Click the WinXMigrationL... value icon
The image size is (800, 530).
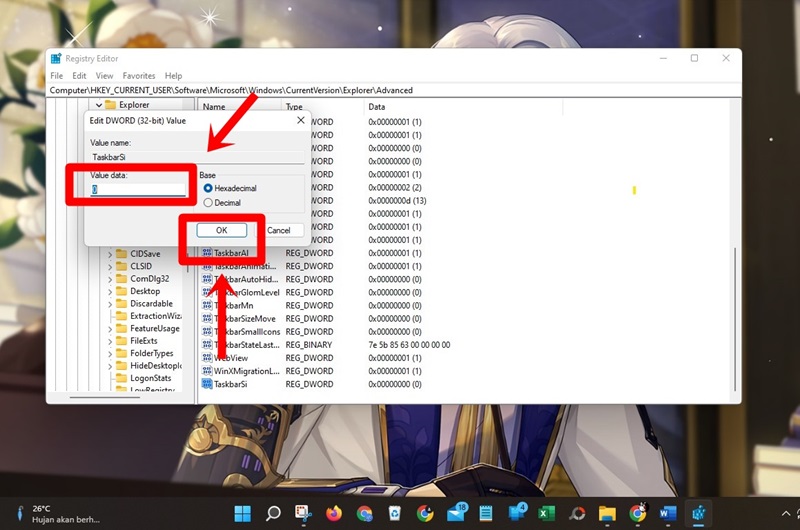coord(207,370)
